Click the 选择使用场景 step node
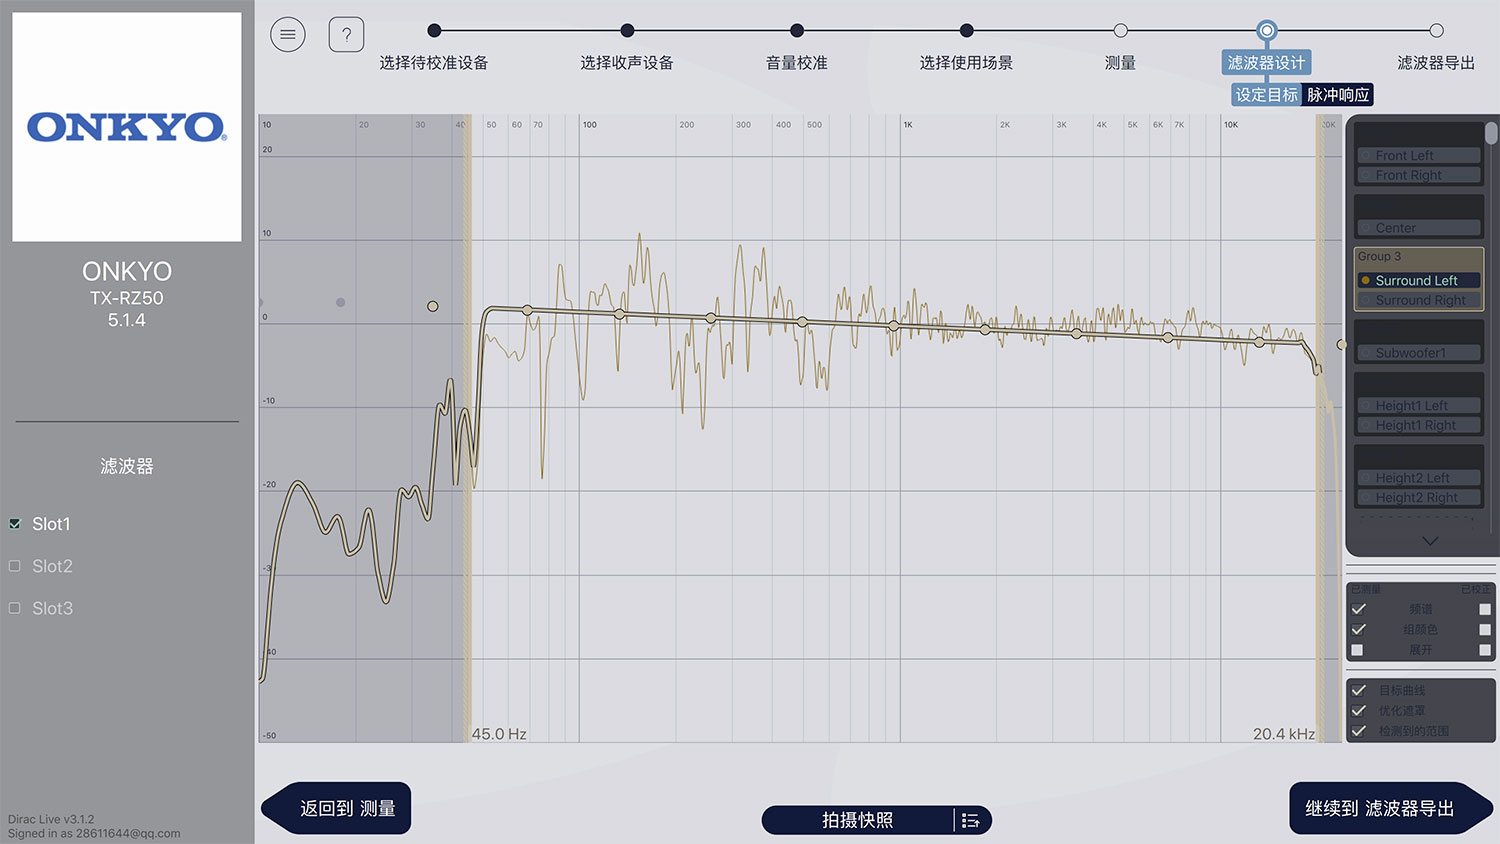This screenshot has width=1500, height=844. (966, 30)
